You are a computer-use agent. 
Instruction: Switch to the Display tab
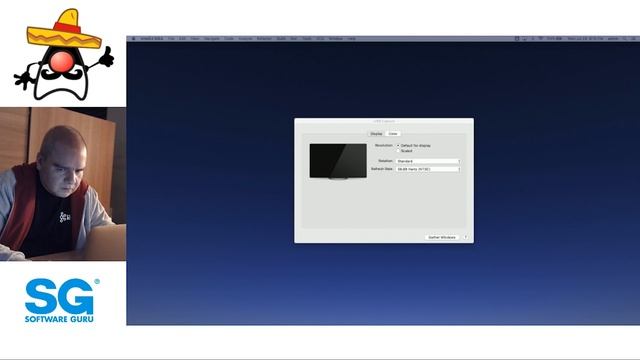pyautogui.click(x=376, y=134)
